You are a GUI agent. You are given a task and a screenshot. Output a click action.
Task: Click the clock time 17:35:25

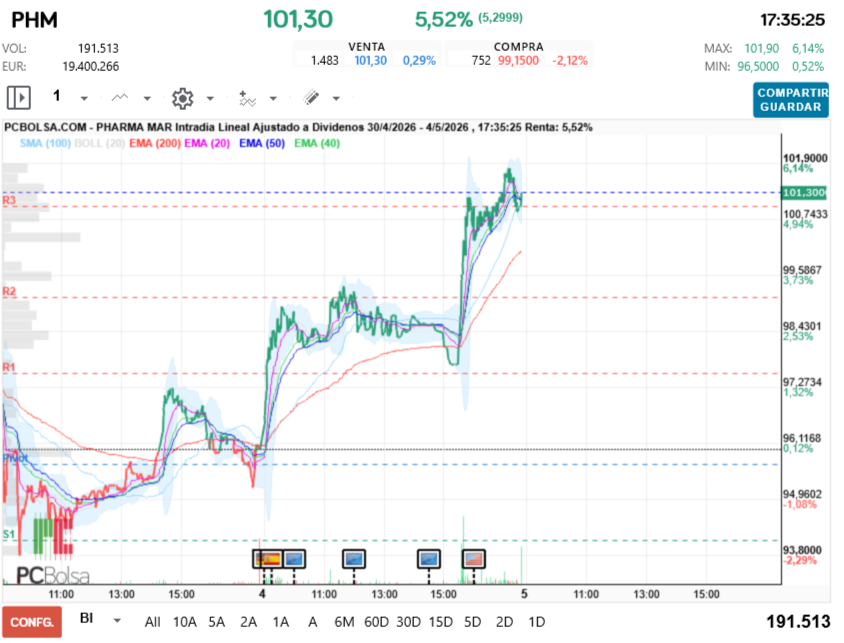[792, 20]
